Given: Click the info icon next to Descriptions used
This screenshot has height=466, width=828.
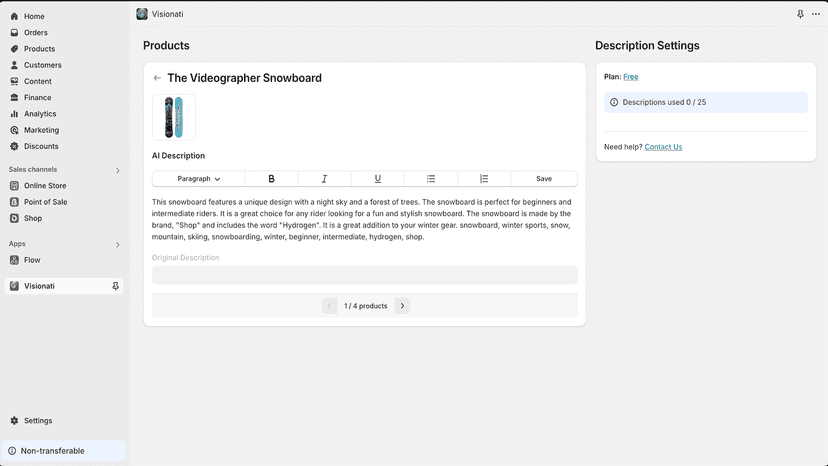Looking at the screenshot, I should tap(614, 102).
